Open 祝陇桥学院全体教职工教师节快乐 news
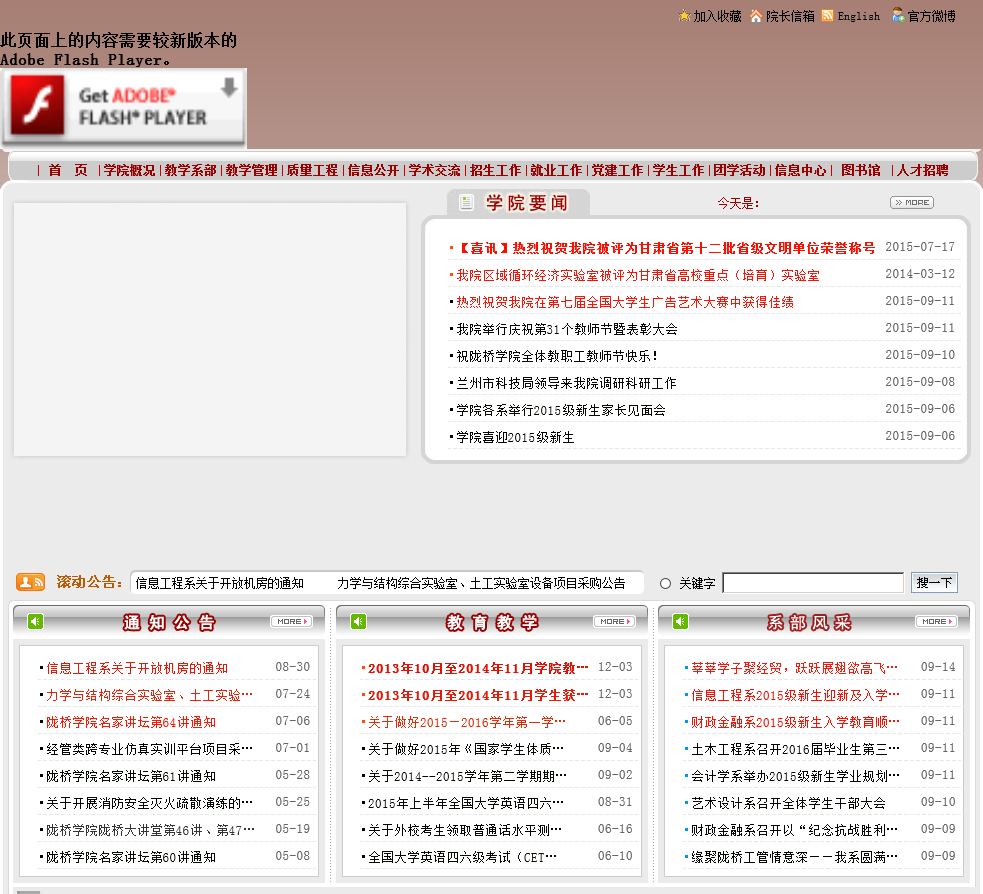Image resolution: width=983 pixels, height=894 pixels. [x=557, y=356]
